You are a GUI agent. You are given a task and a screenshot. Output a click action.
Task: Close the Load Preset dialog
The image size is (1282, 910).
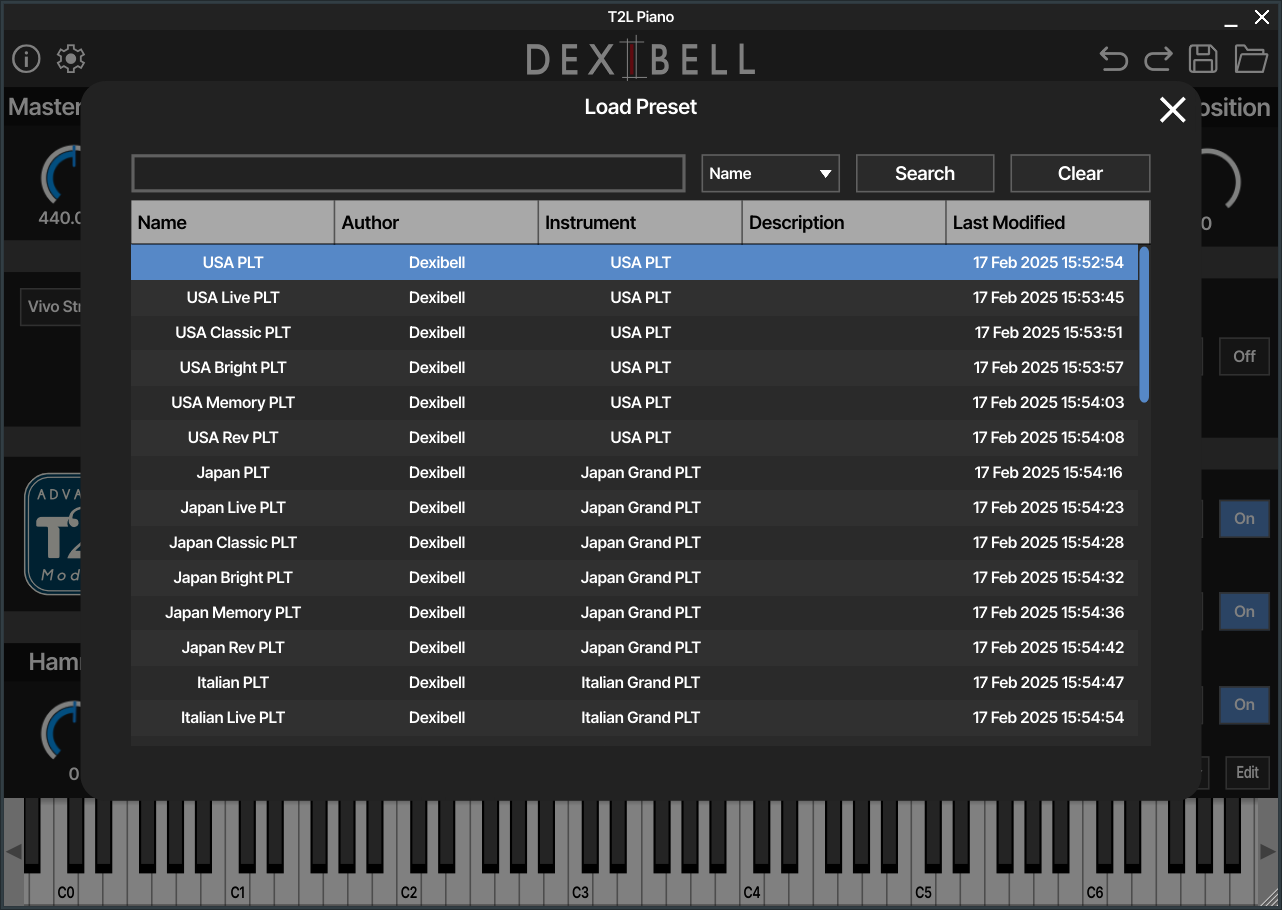click(1172, 110)
